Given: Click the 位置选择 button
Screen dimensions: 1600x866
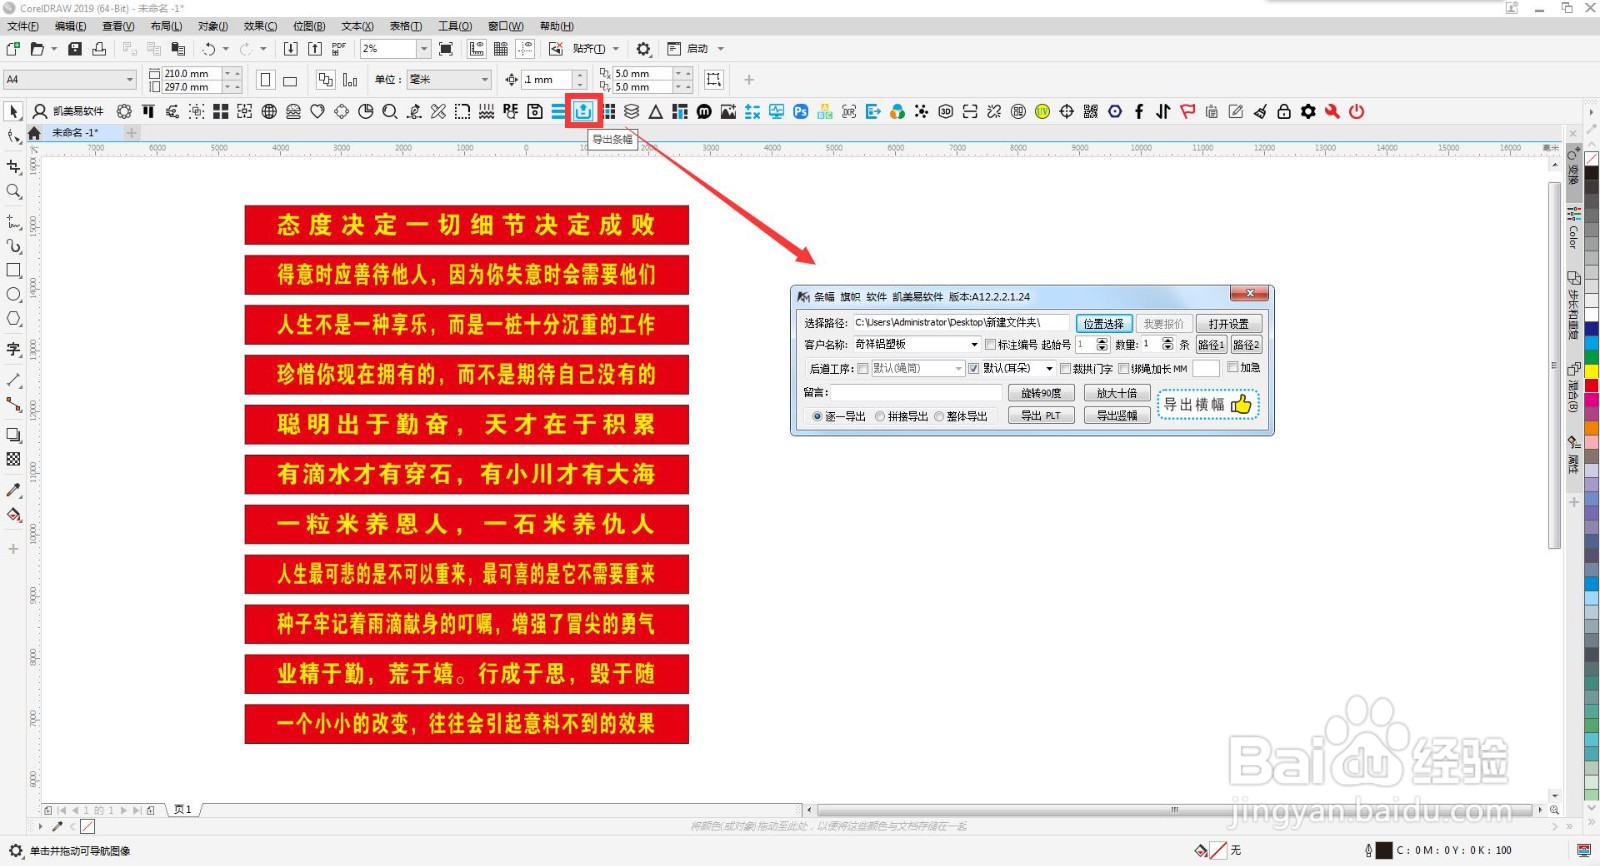Looking at the screenshot, I should click(x=1104, y=324).
